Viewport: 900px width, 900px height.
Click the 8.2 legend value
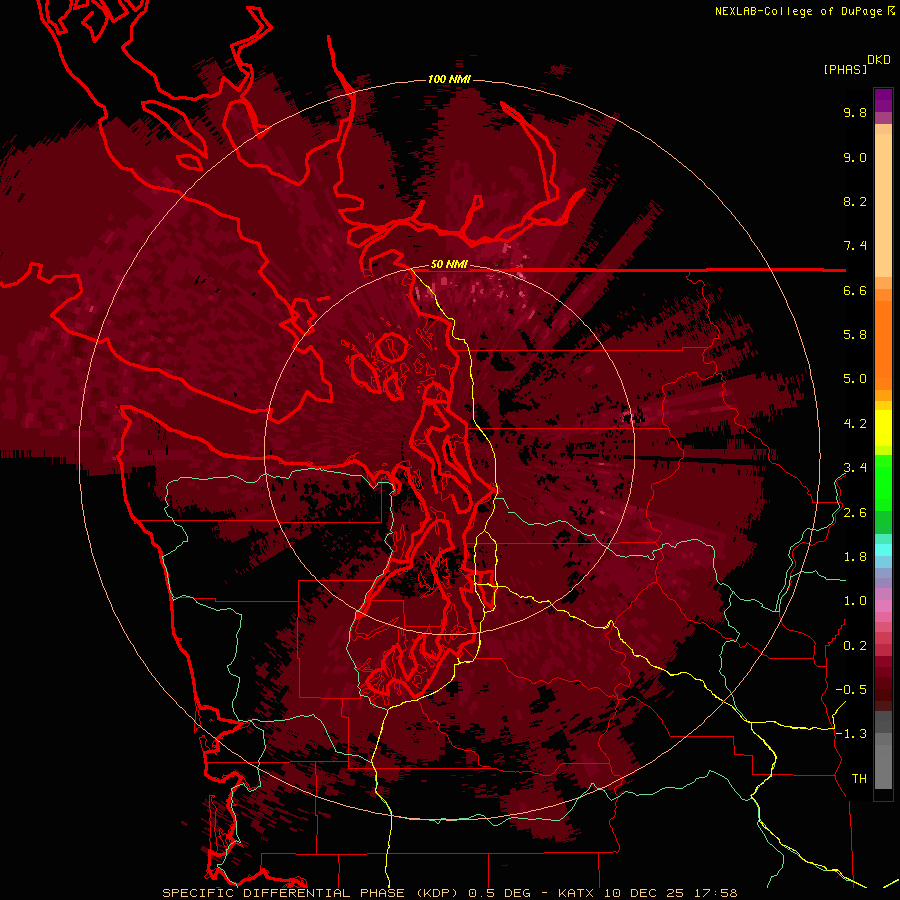[x=855, y=201]
